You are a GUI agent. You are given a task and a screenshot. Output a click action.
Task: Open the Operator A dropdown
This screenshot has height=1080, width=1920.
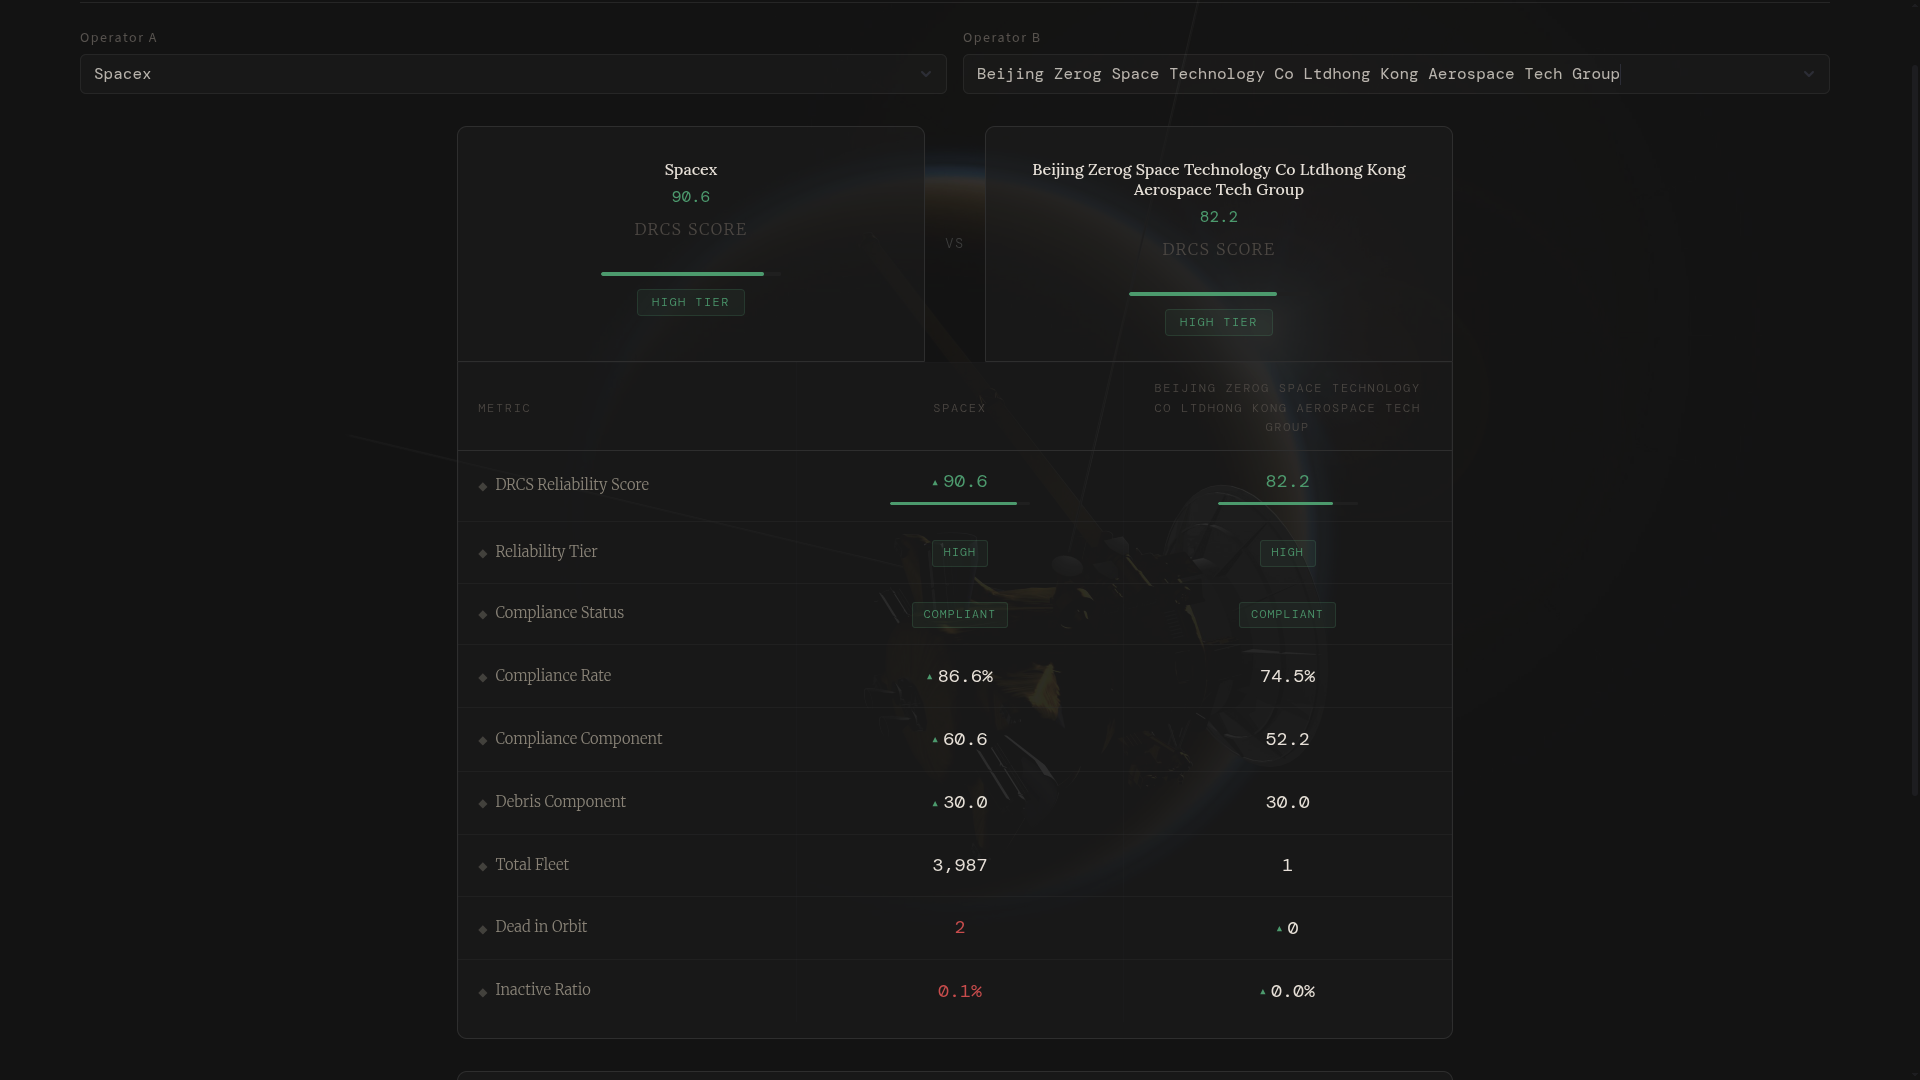coord(512,74)
